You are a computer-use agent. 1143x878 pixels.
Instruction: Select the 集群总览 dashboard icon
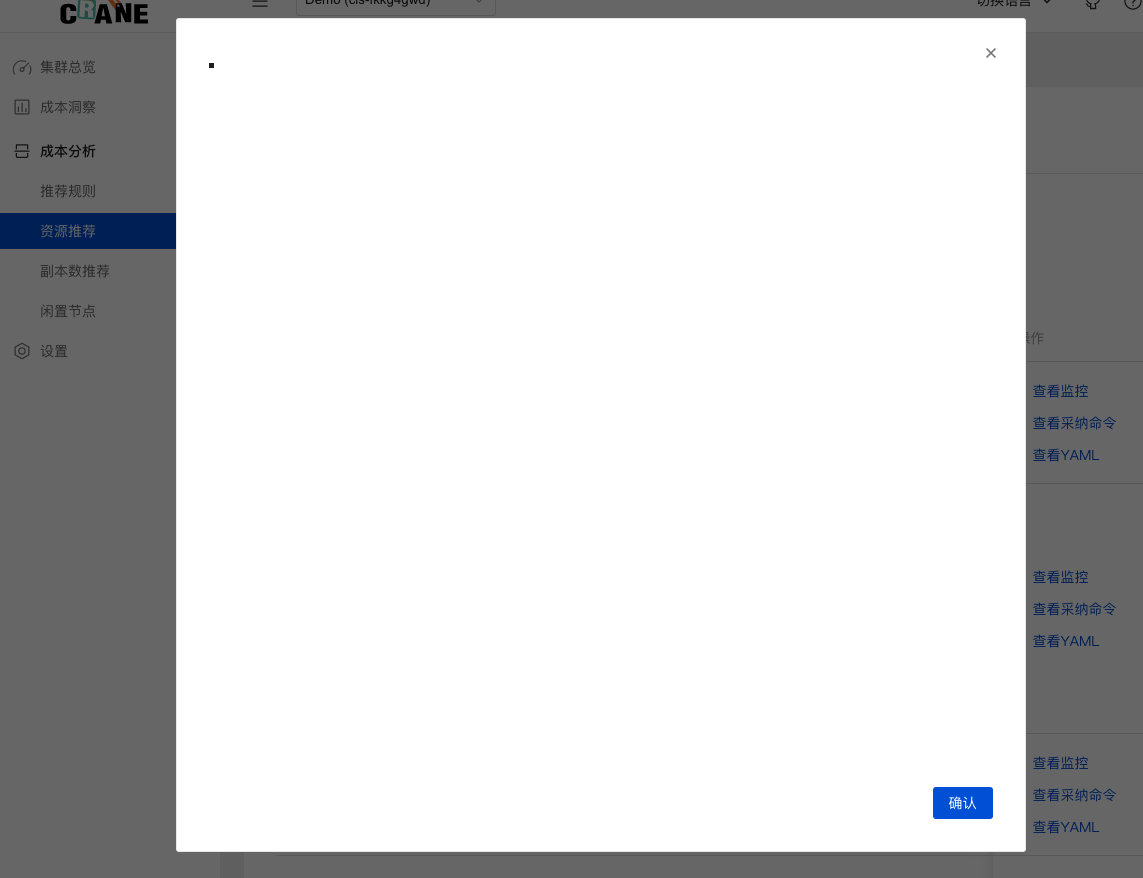point(22,67)
